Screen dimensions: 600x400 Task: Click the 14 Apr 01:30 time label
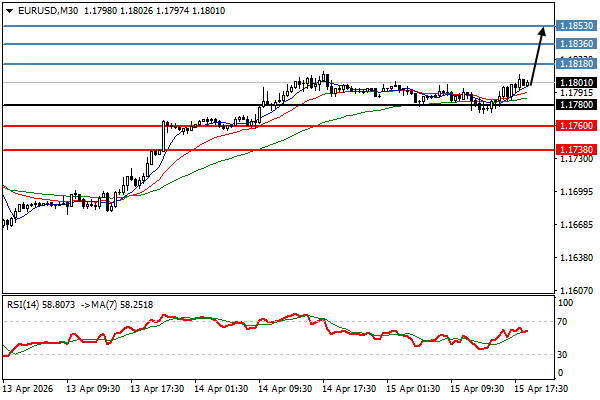[x=220, y=386]
